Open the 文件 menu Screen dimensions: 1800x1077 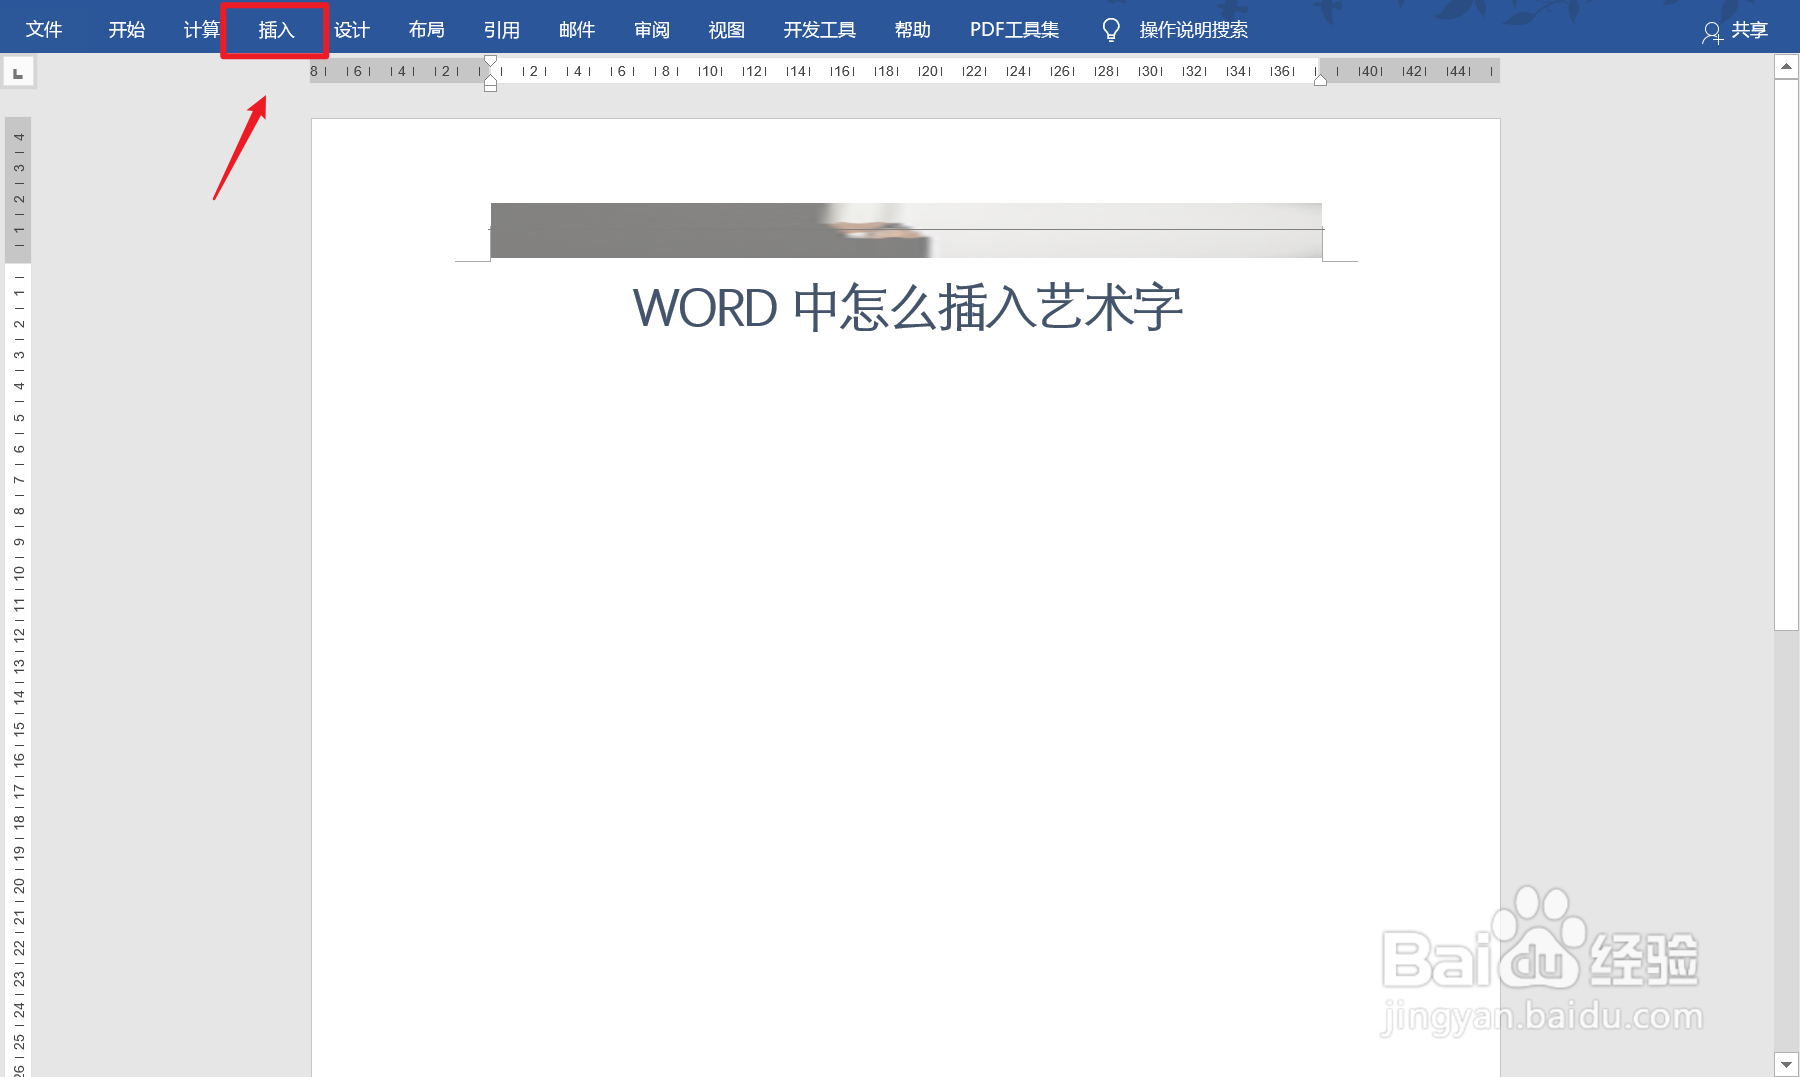point(44,29)
